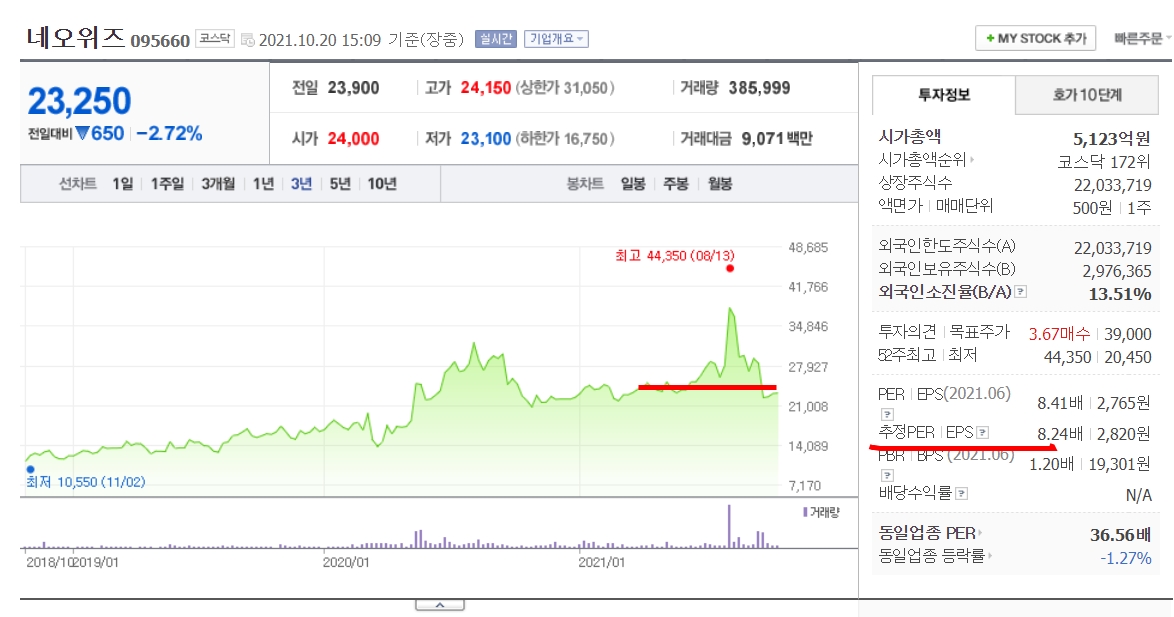Image resolution: width=1174 pixels, height=617 pixels.
Task: Select the 일봉 candle chart
Action: click(633, 183)
